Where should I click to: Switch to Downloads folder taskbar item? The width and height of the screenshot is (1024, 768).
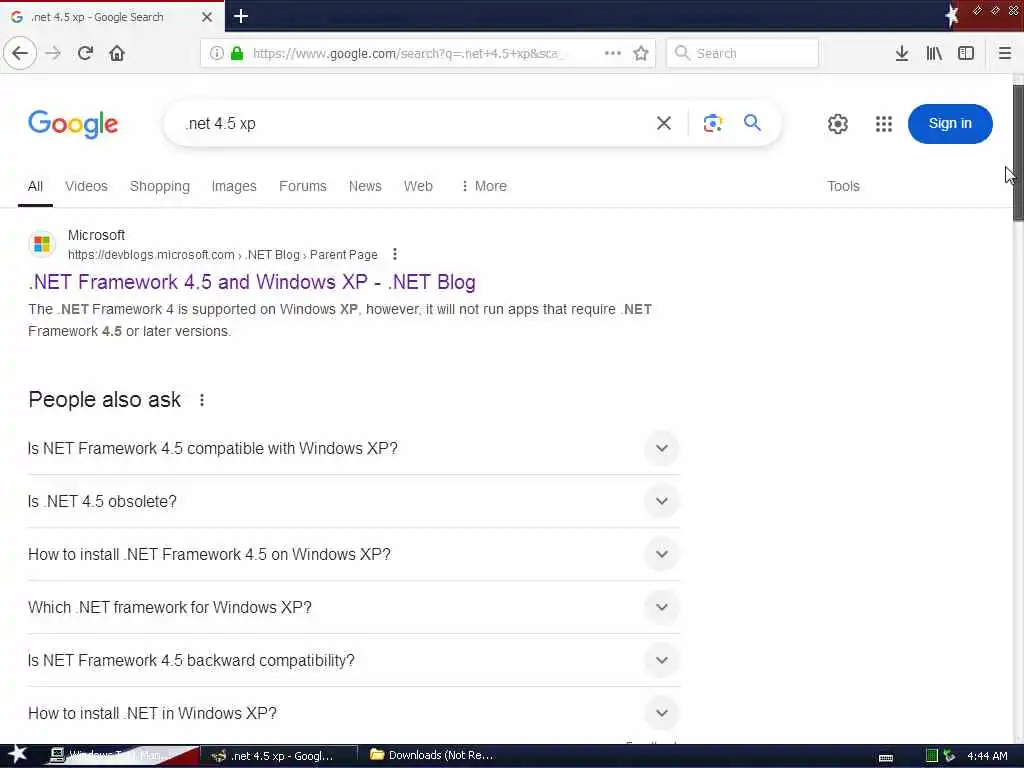coord(433,755)
